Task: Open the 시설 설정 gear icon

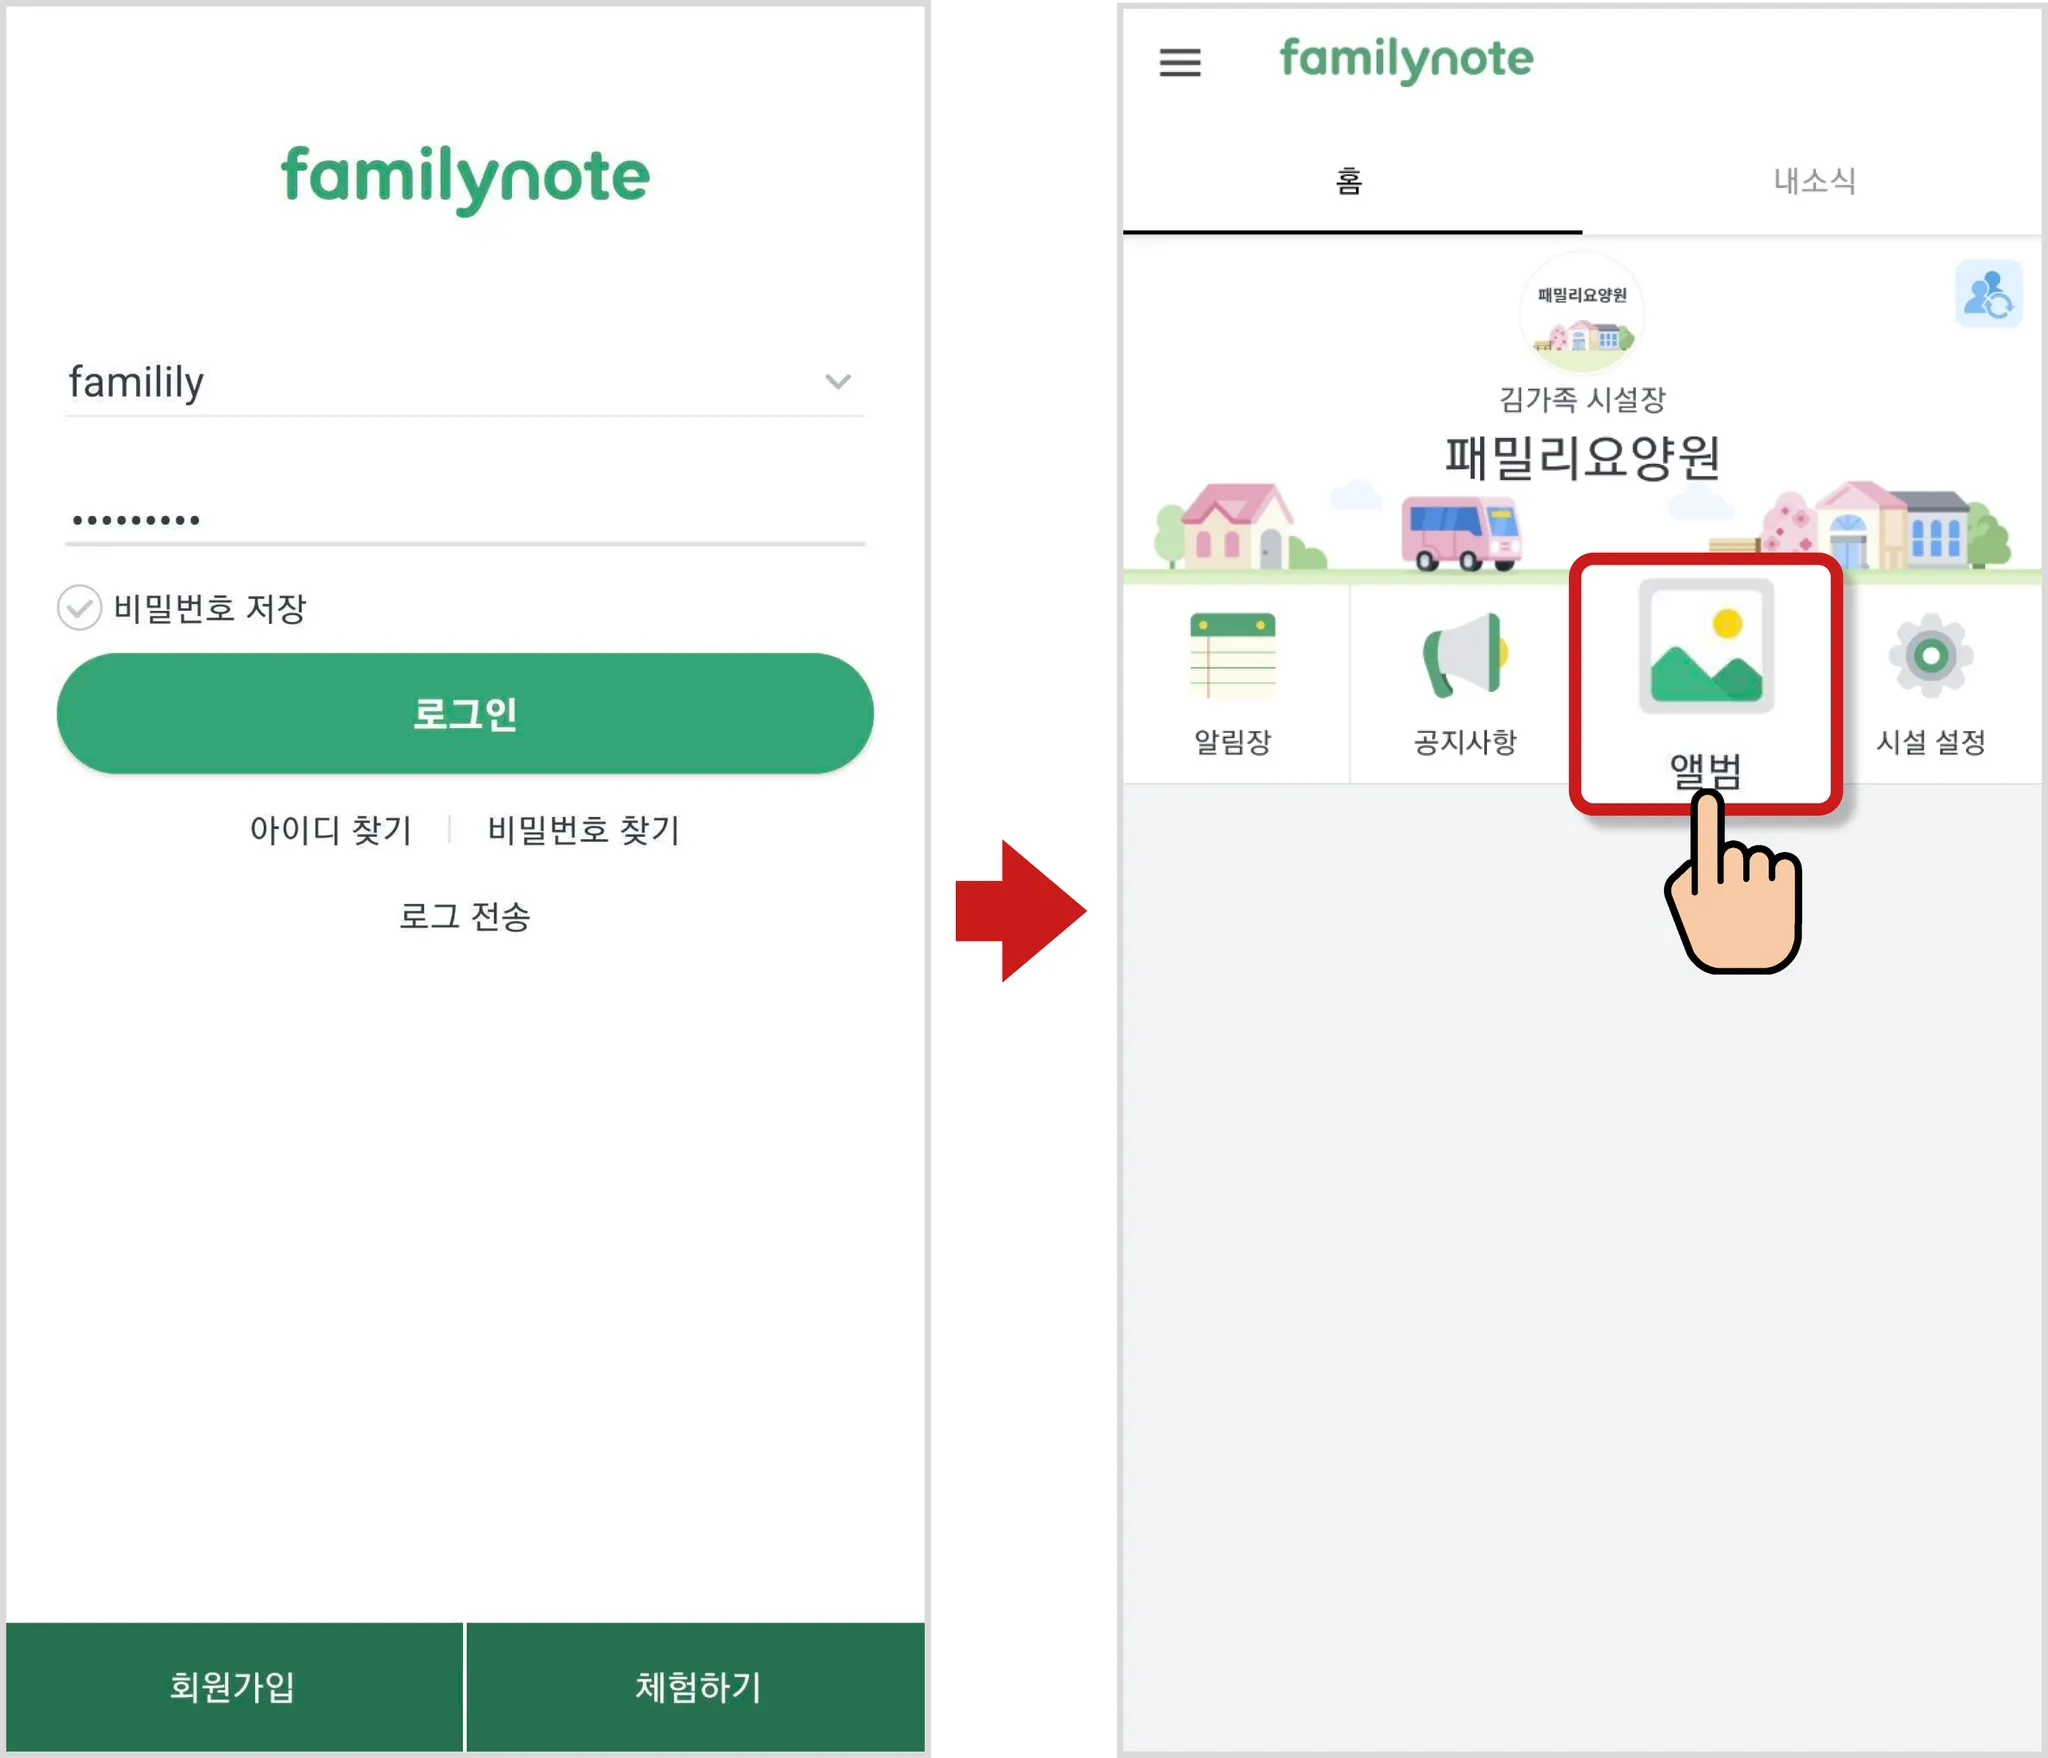Action: click(x=1930, y=655)
